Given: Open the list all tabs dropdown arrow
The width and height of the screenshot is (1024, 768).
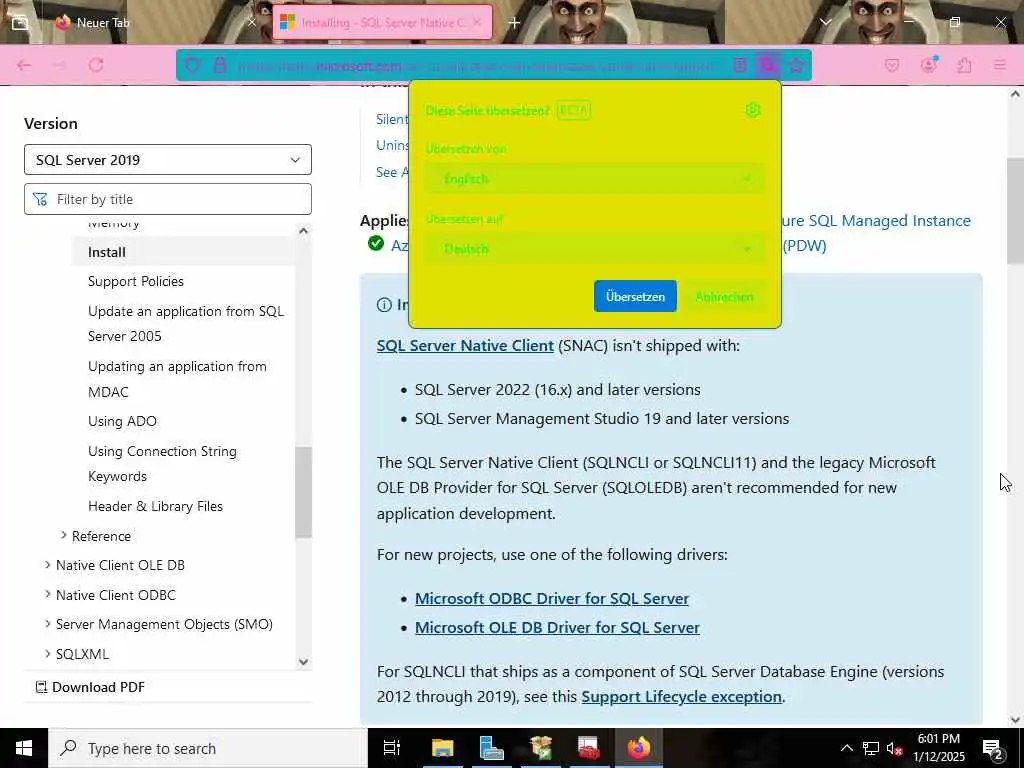Looking at the screenshot, I should tap(825, 23).
